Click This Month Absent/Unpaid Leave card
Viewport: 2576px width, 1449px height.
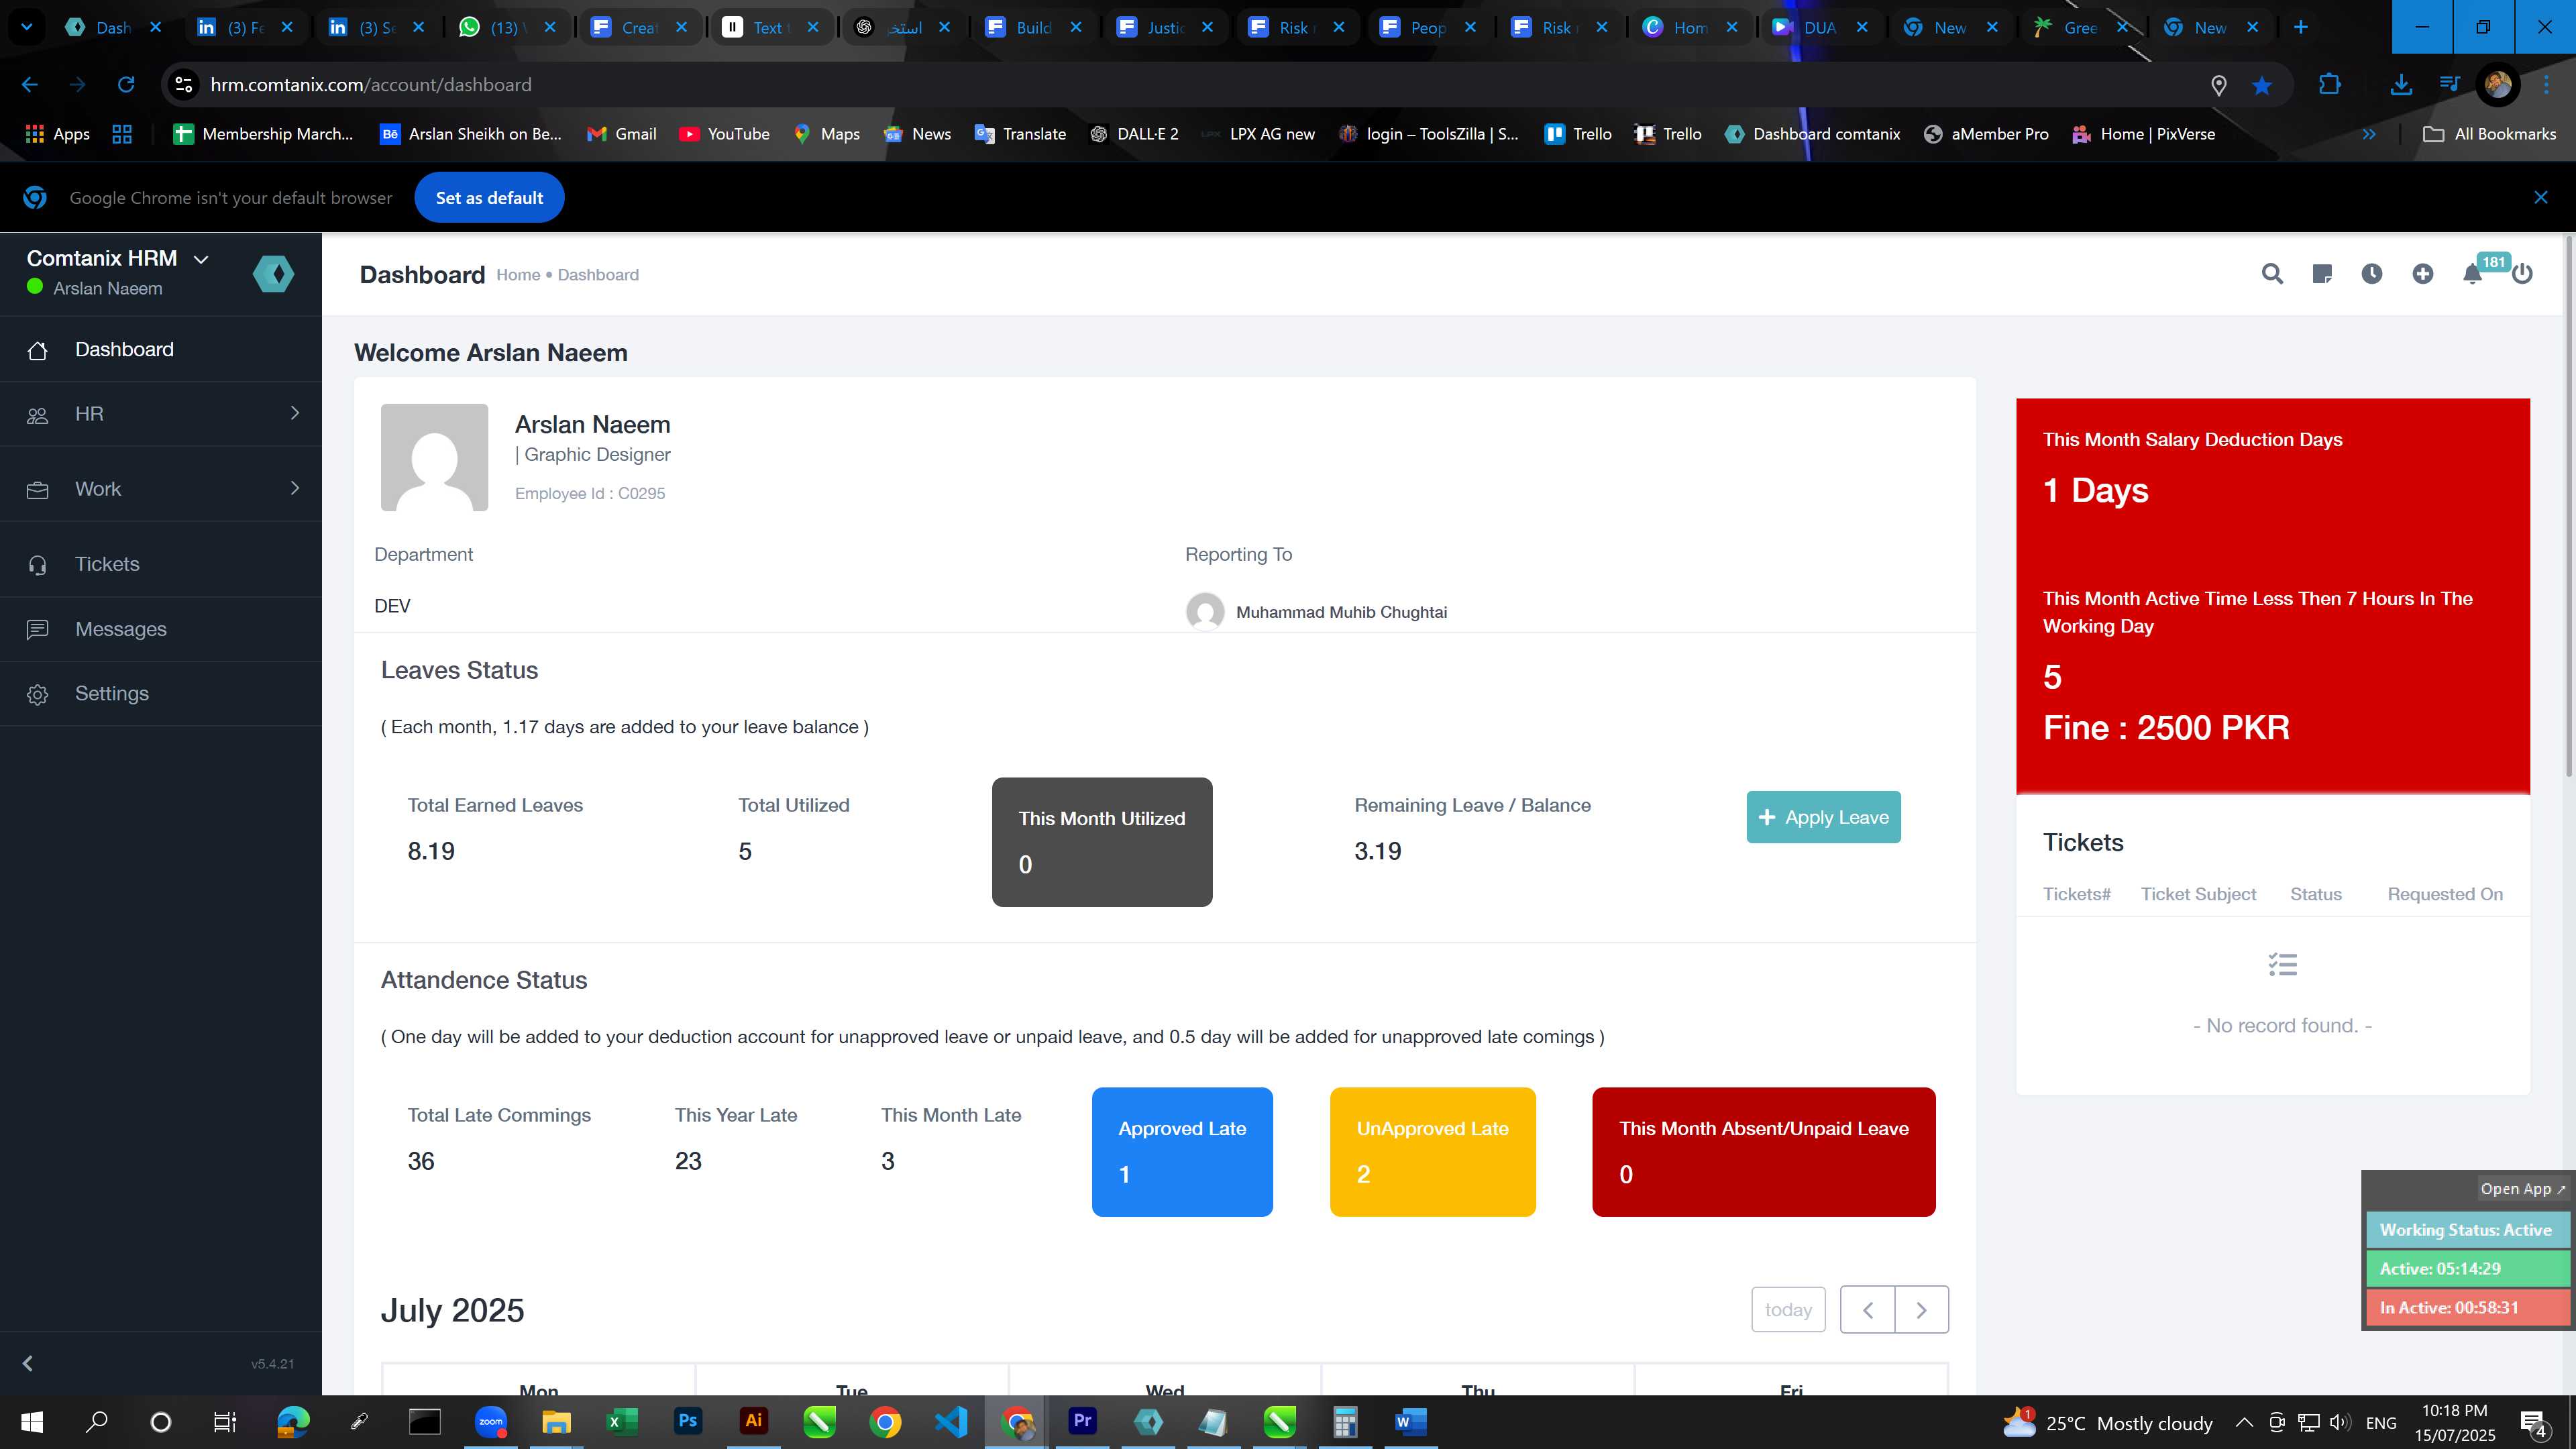pyautogui.click(x=1763, y=1152)
